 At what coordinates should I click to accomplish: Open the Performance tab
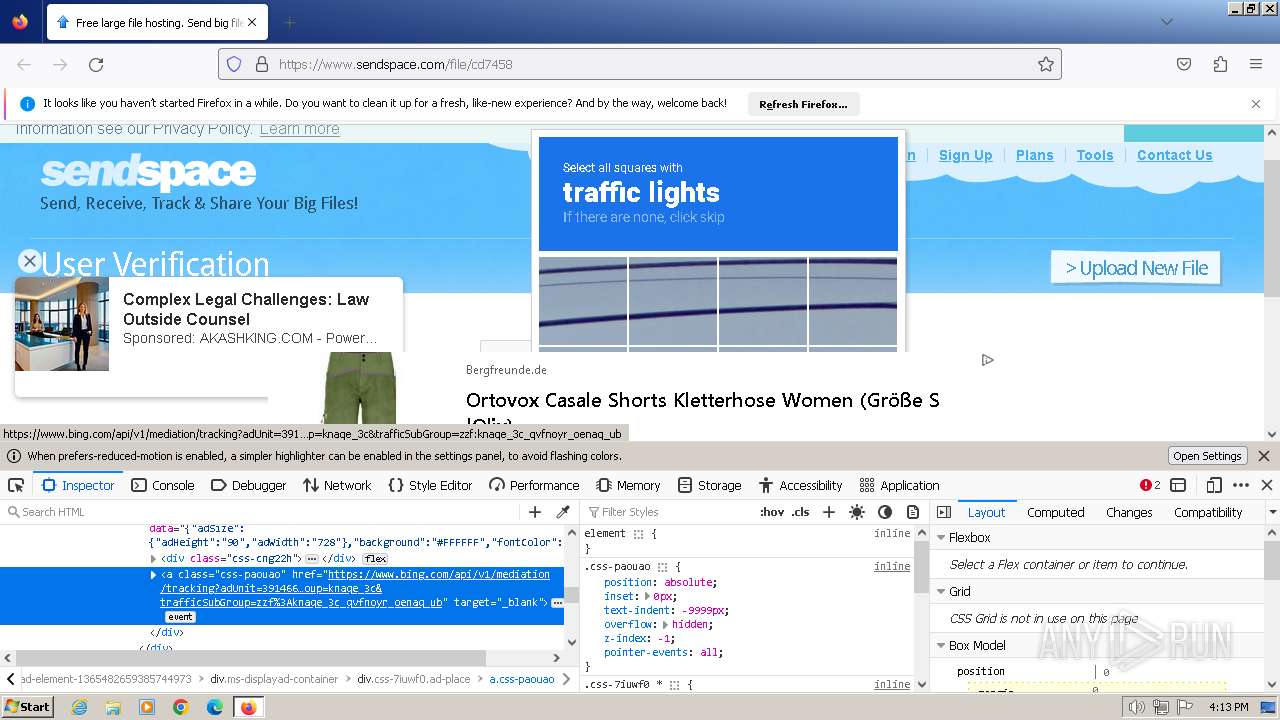coord(534,485)
